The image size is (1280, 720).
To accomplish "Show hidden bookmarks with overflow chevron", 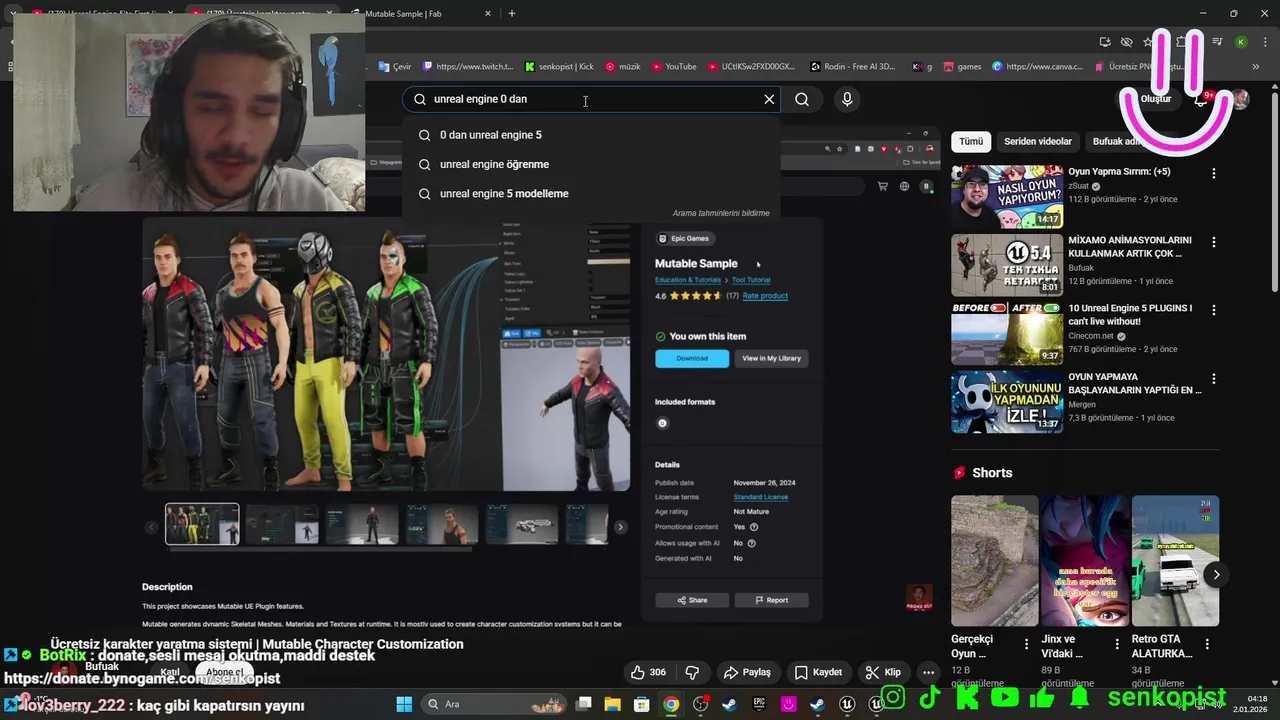I will pos(1255,67).
